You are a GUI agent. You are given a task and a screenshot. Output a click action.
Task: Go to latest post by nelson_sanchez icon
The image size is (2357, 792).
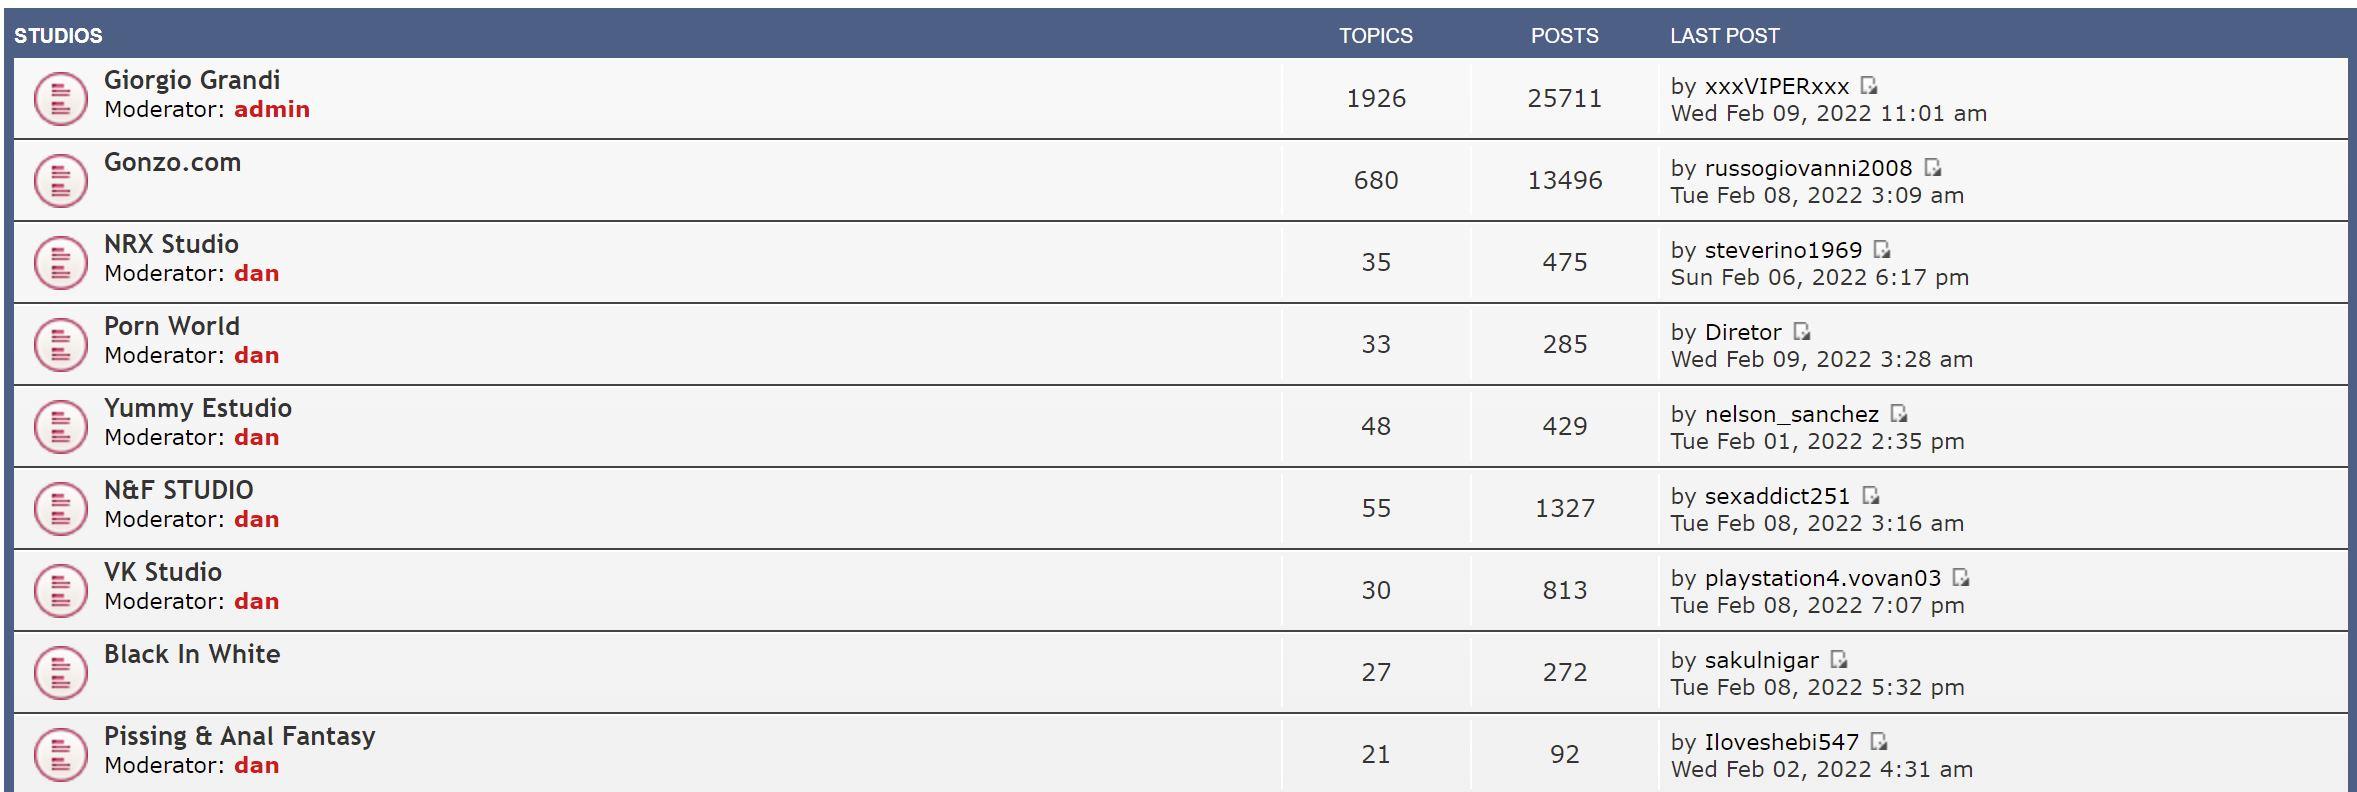(x=1899, y=414)
